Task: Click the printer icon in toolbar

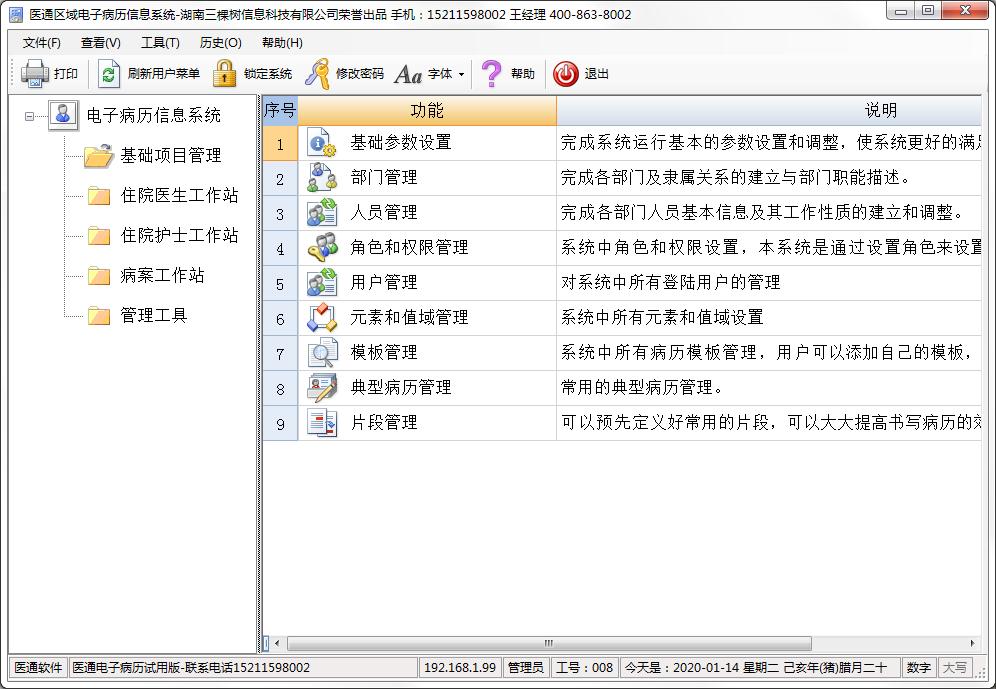Action: tap(34, 74)
